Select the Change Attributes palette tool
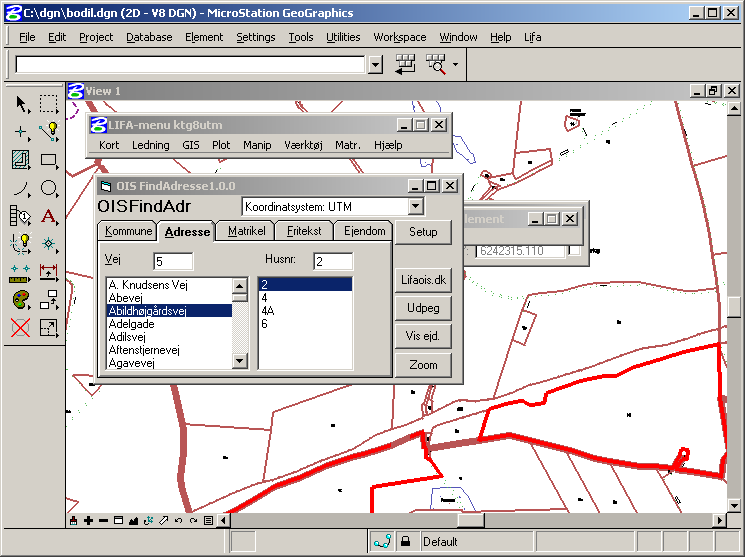 (21, 300)
